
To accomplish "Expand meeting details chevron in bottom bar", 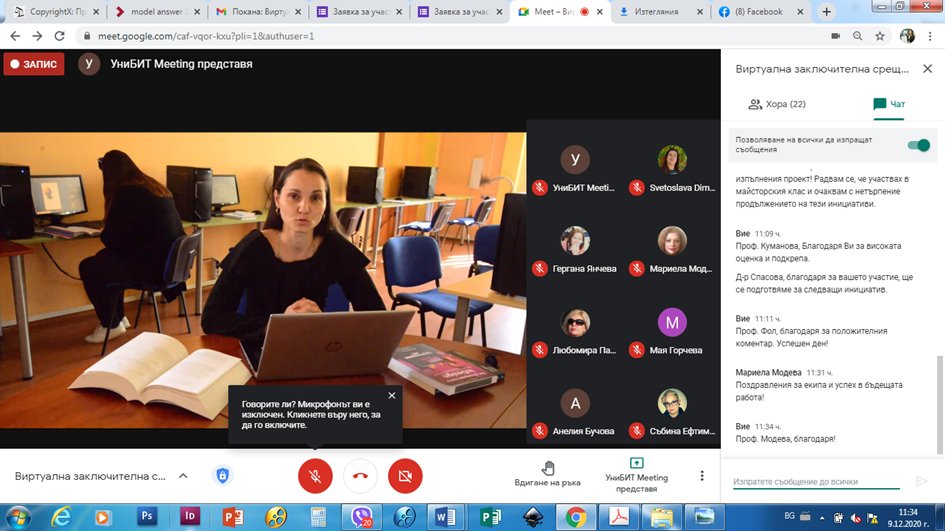I will 183,476.
